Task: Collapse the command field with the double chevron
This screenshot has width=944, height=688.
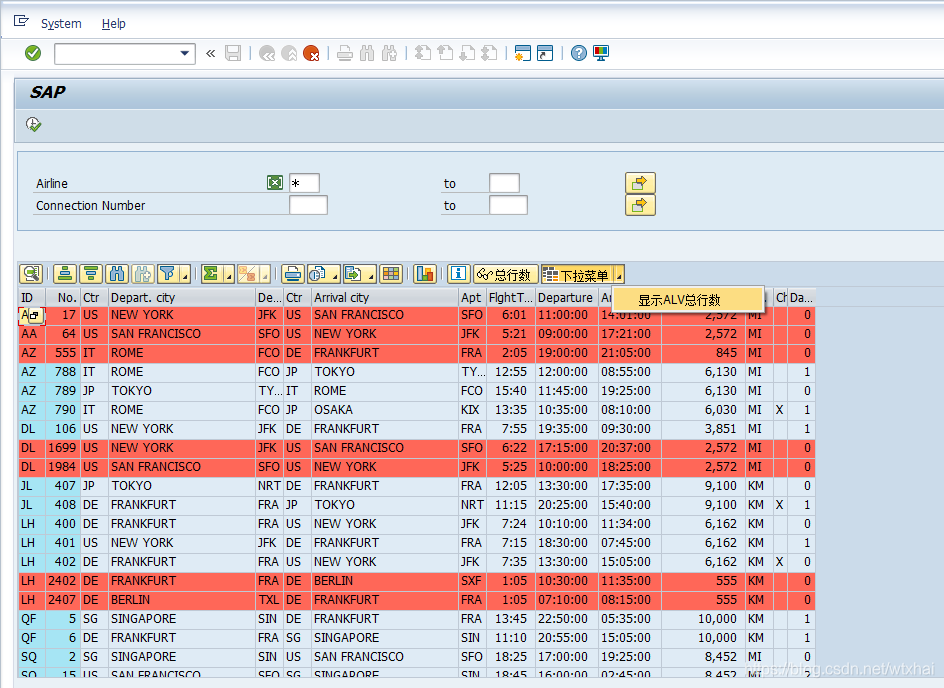Action: (211, 54)
